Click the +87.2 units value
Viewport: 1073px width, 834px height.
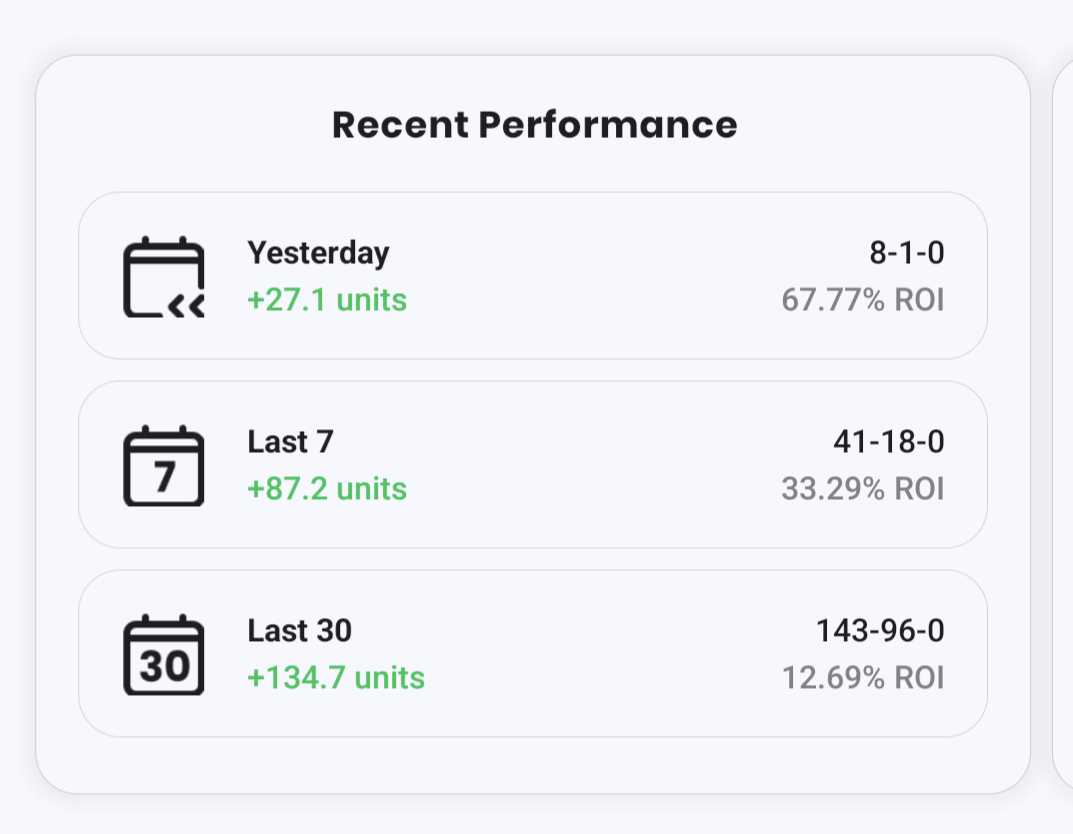[327, 489]
